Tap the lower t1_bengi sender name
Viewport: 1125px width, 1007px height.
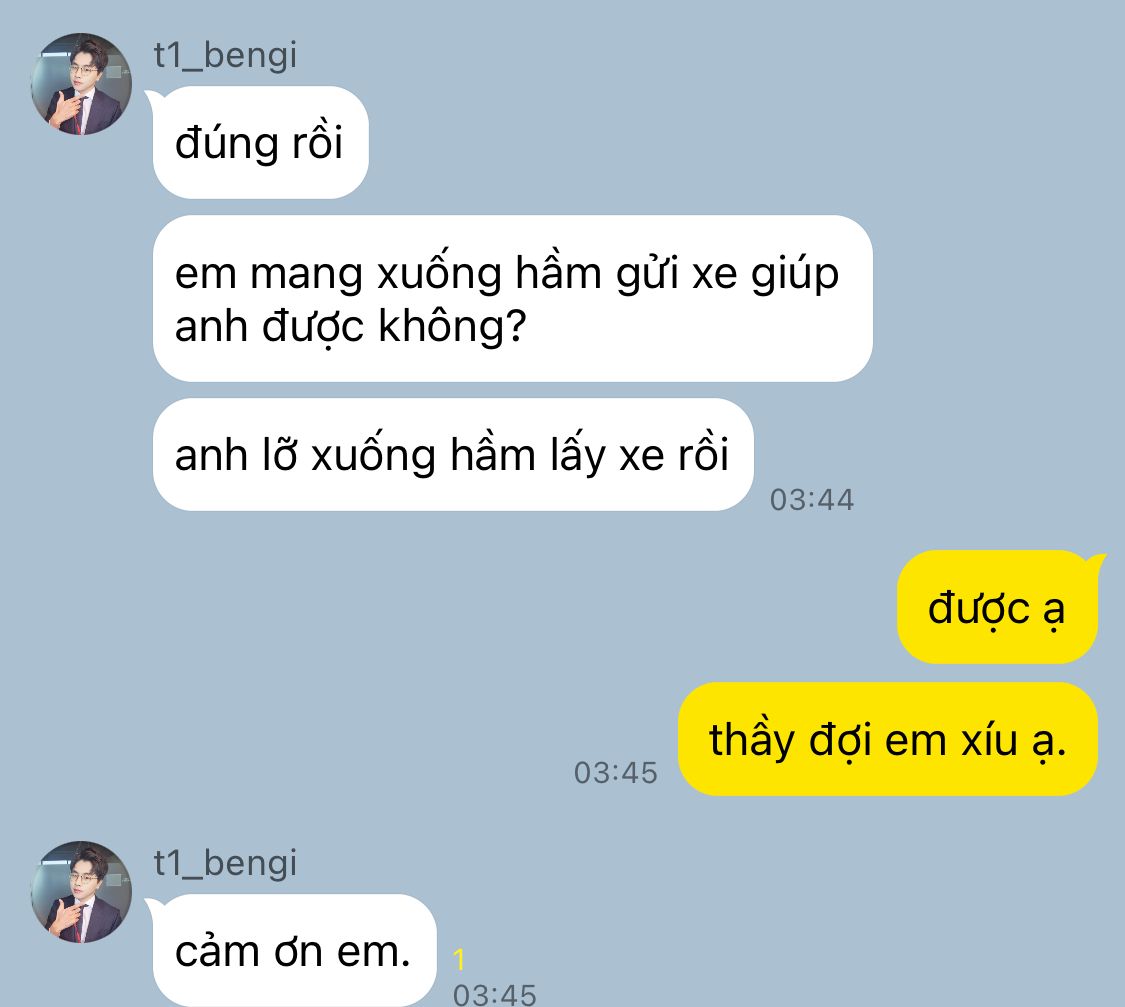tap(225, 863)
